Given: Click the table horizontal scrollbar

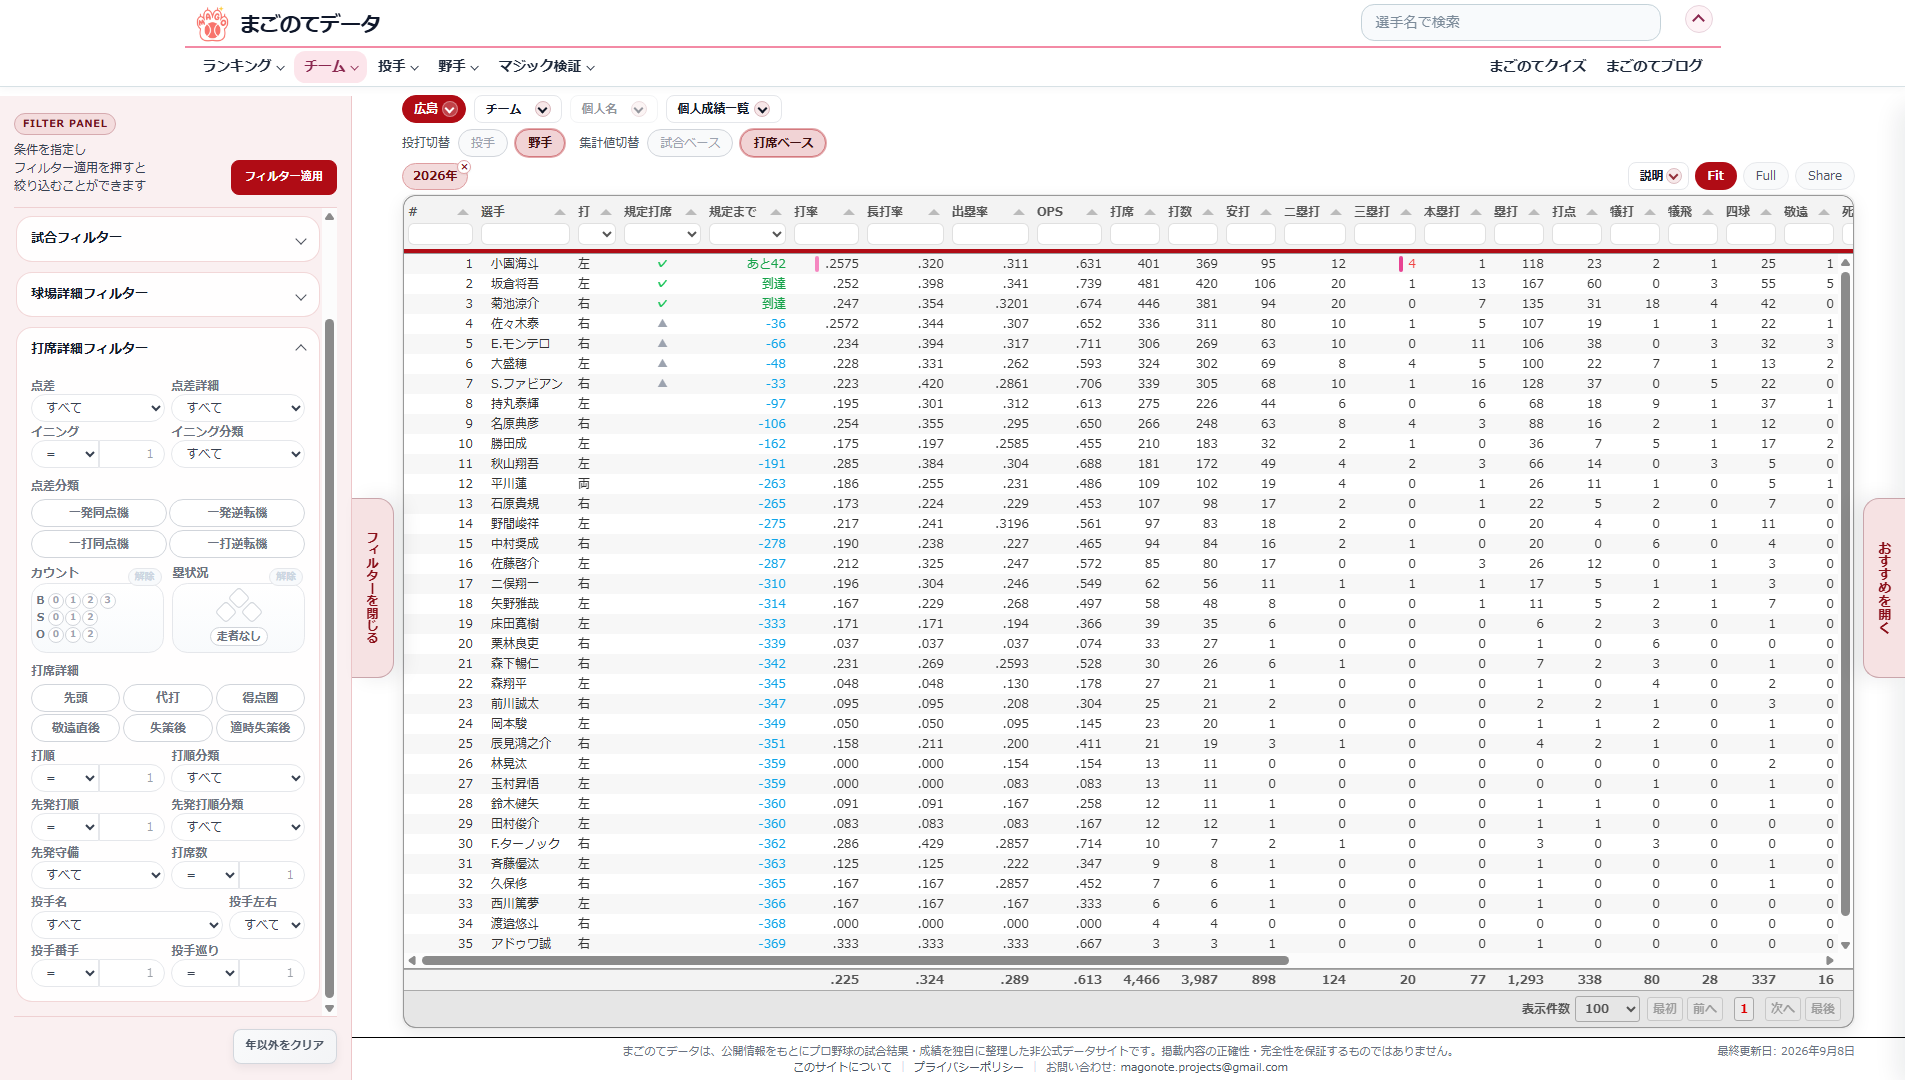Looking at the screenshot, I should 855,960.
